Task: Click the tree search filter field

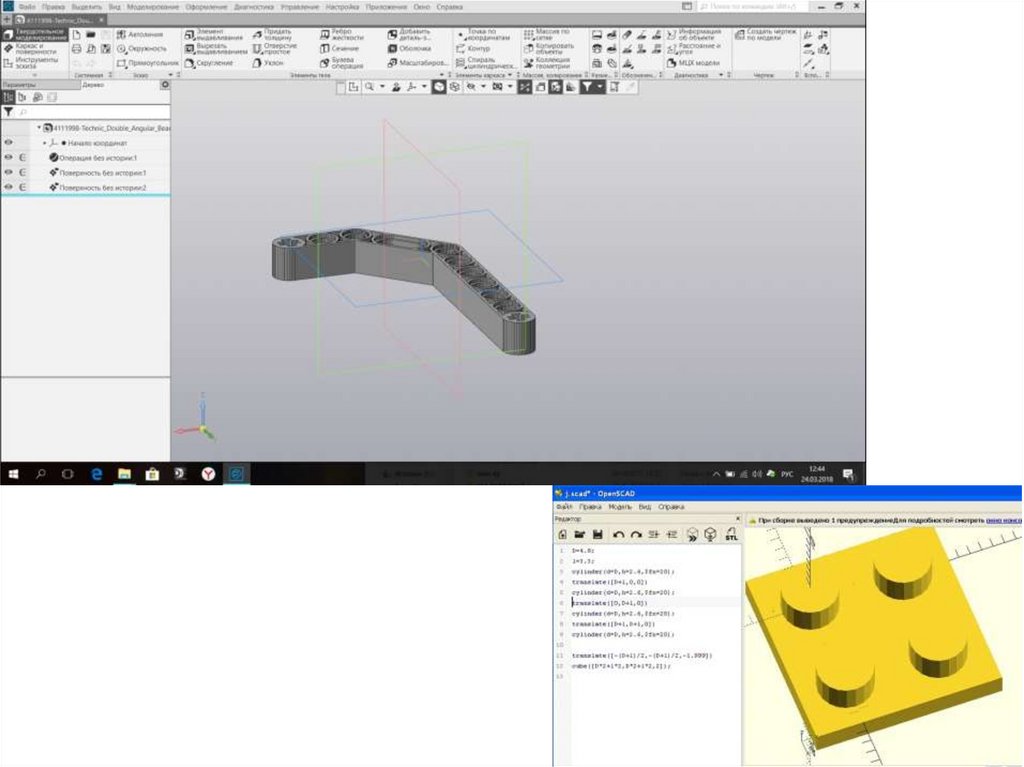Action: [90, 113]
